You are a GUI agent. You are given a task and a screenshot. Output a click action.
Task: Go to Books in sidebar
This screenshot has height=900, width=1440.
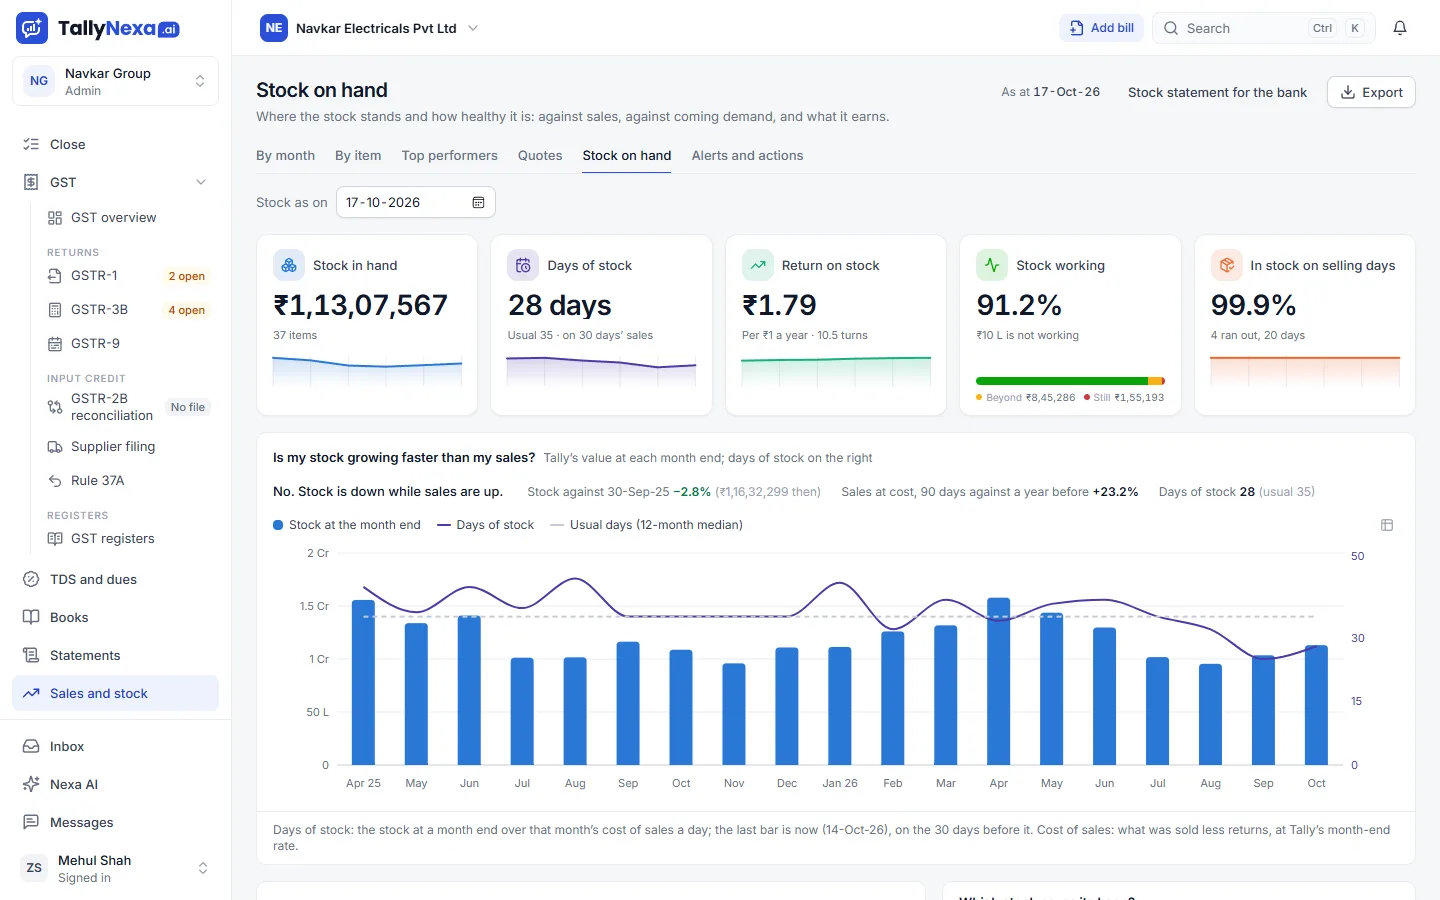click(x=115, y=617)
